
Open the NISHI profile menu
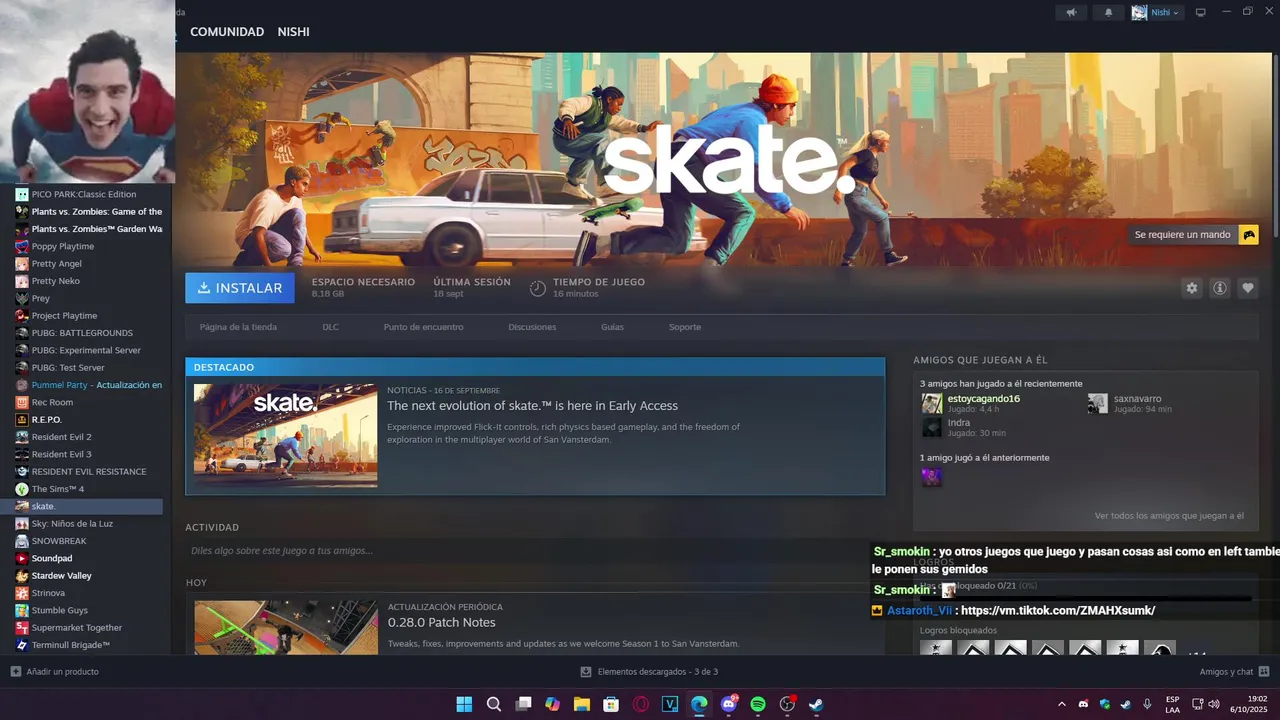pos(293,32)
